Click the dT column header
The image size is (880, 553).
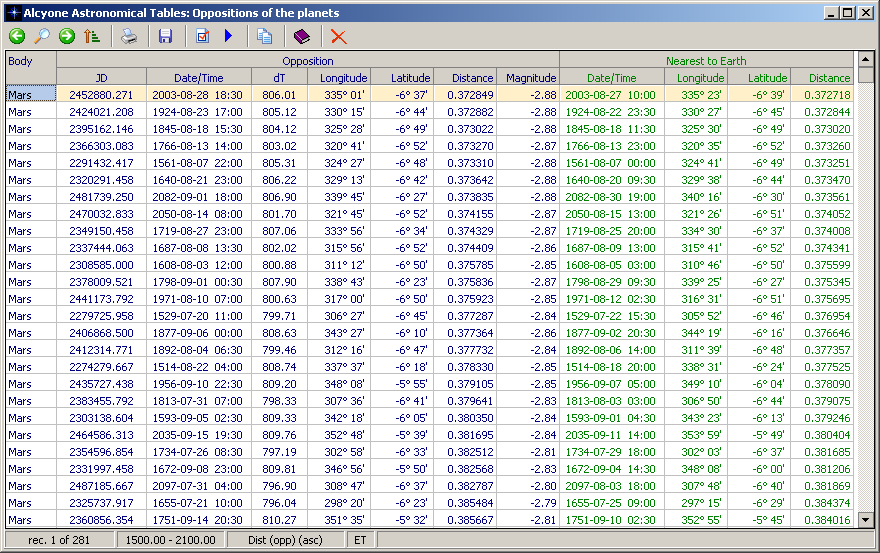click(x=279, y=77)
